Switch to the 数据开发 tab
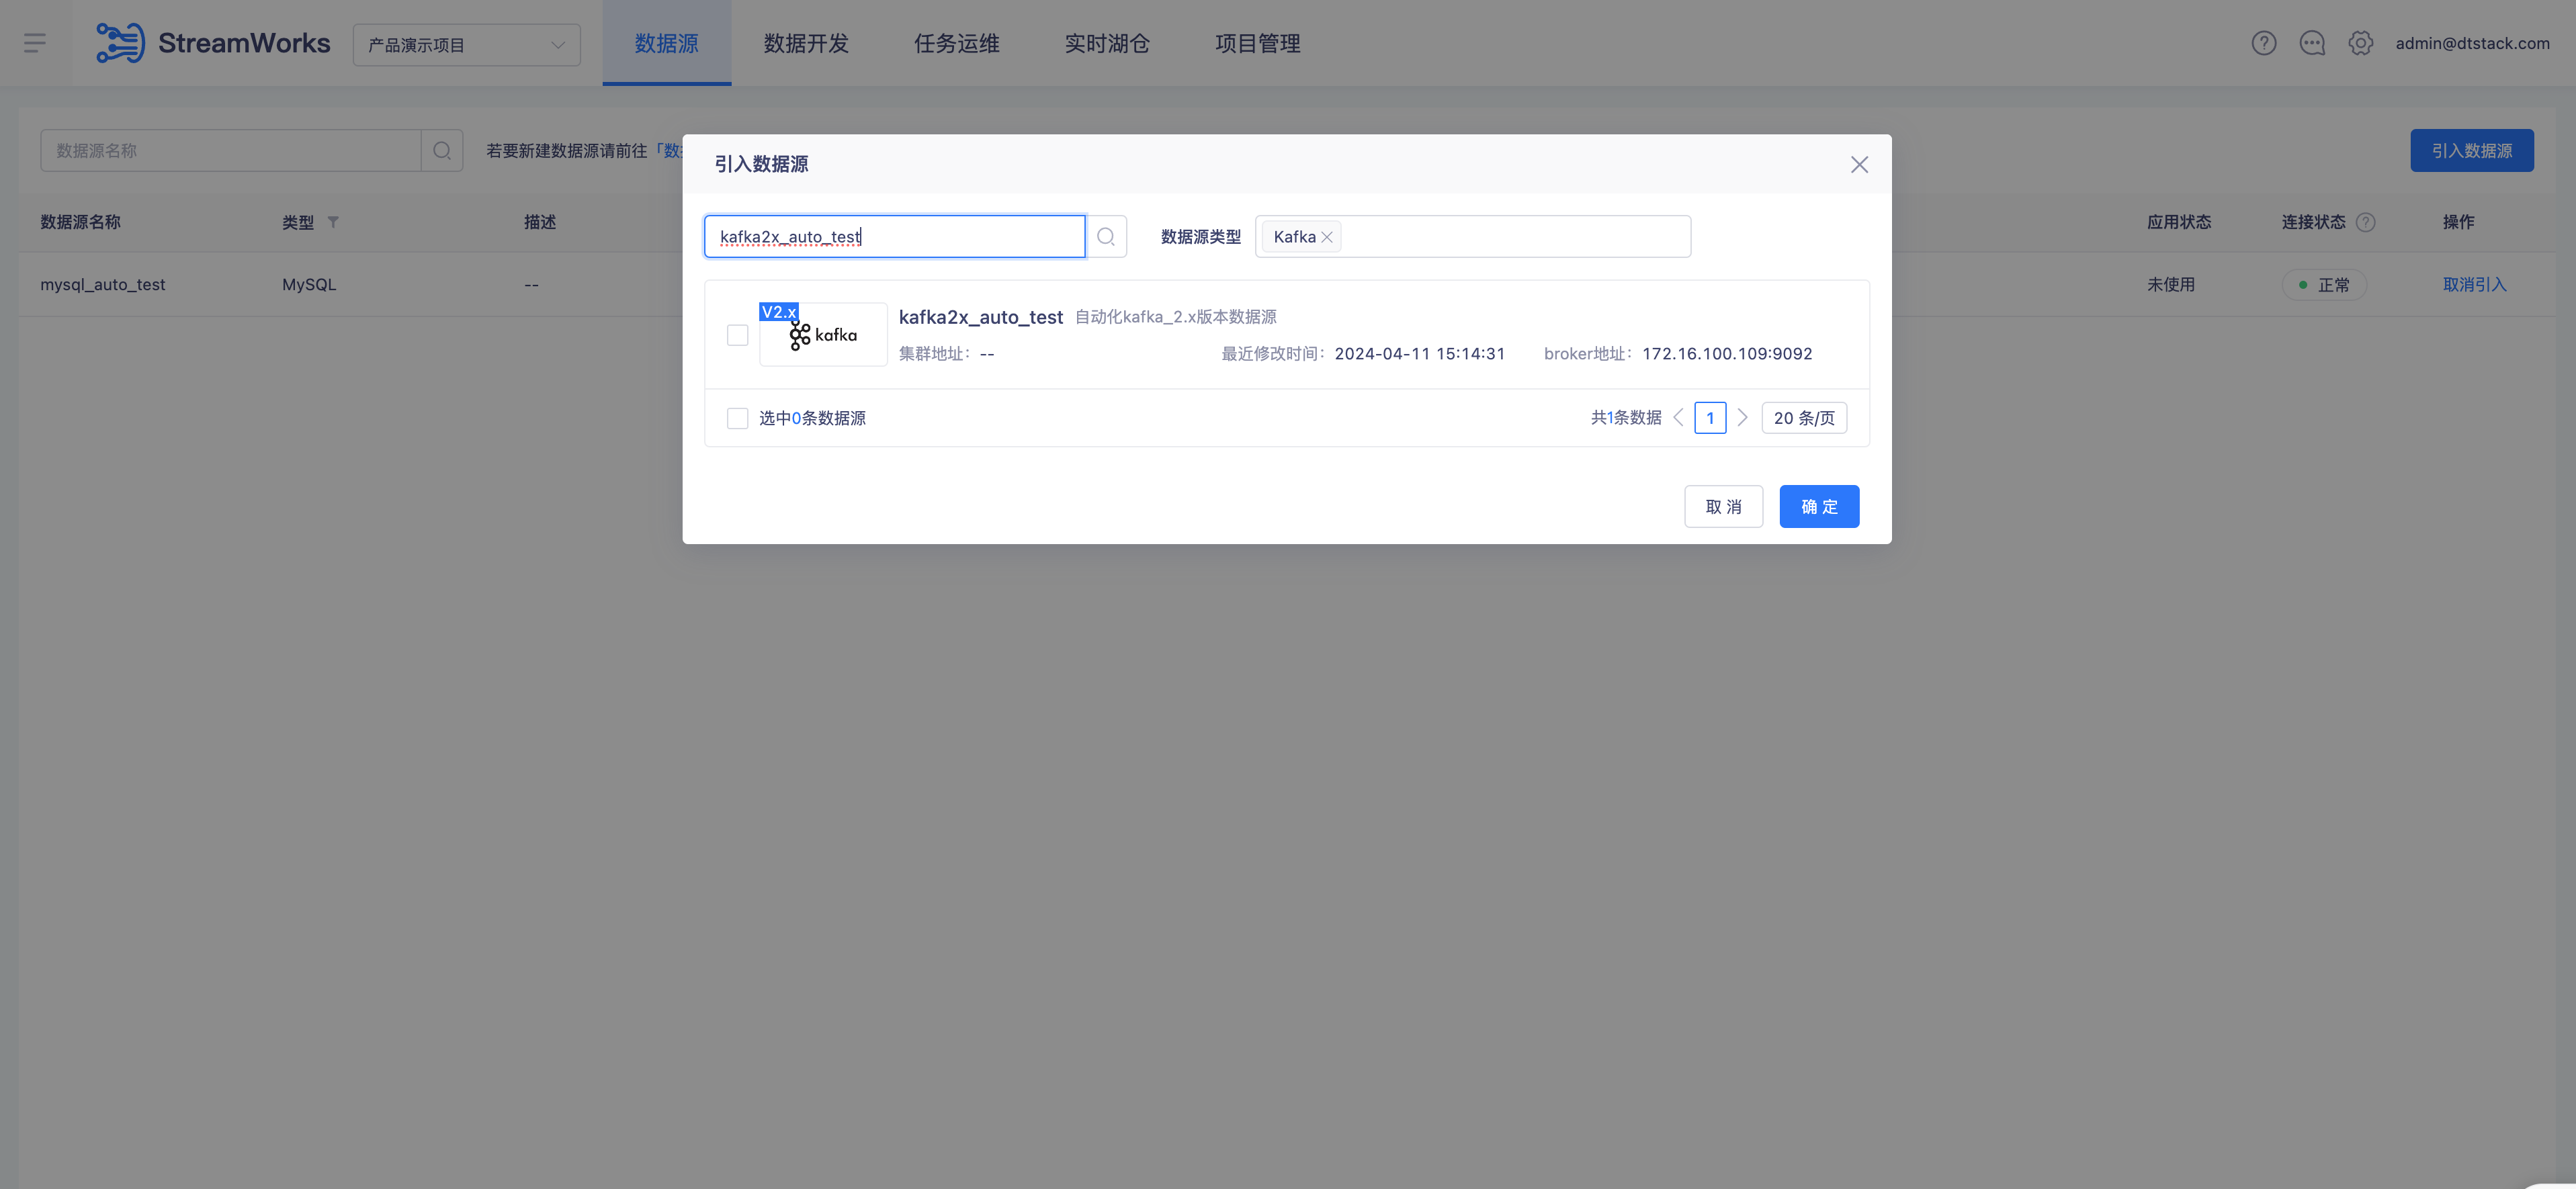Image resolution: width=2576 pixels, height=1189 pixels. (x=806, y=43)
